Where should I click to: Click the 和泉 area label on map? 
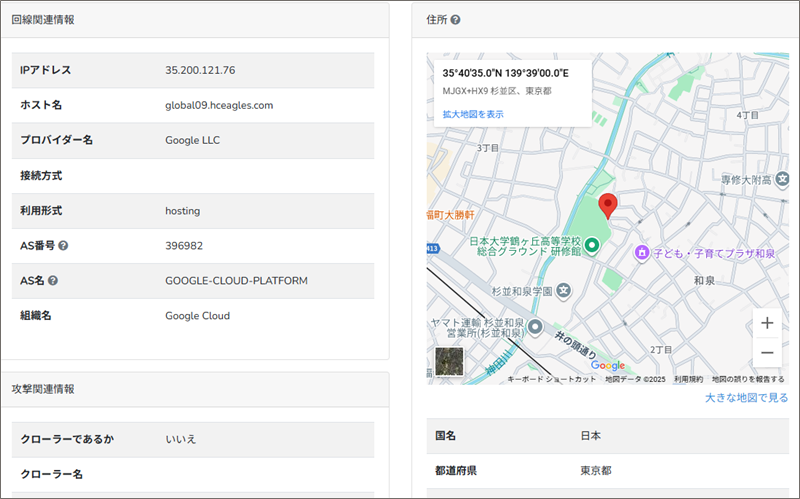pyautogui.click(x=704, y=281)
